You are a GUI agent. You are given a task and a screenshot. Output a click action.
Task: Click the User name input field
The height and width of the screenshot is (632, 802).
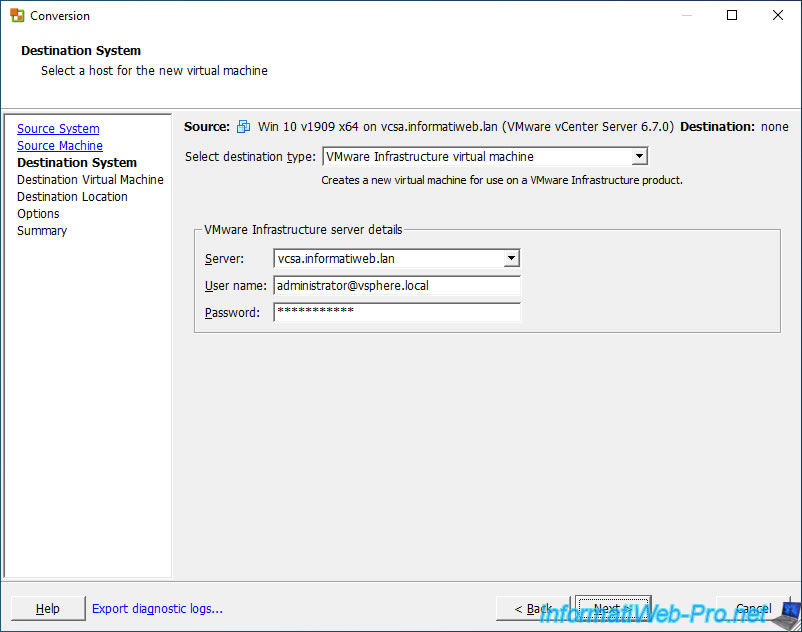coord(397,285)
